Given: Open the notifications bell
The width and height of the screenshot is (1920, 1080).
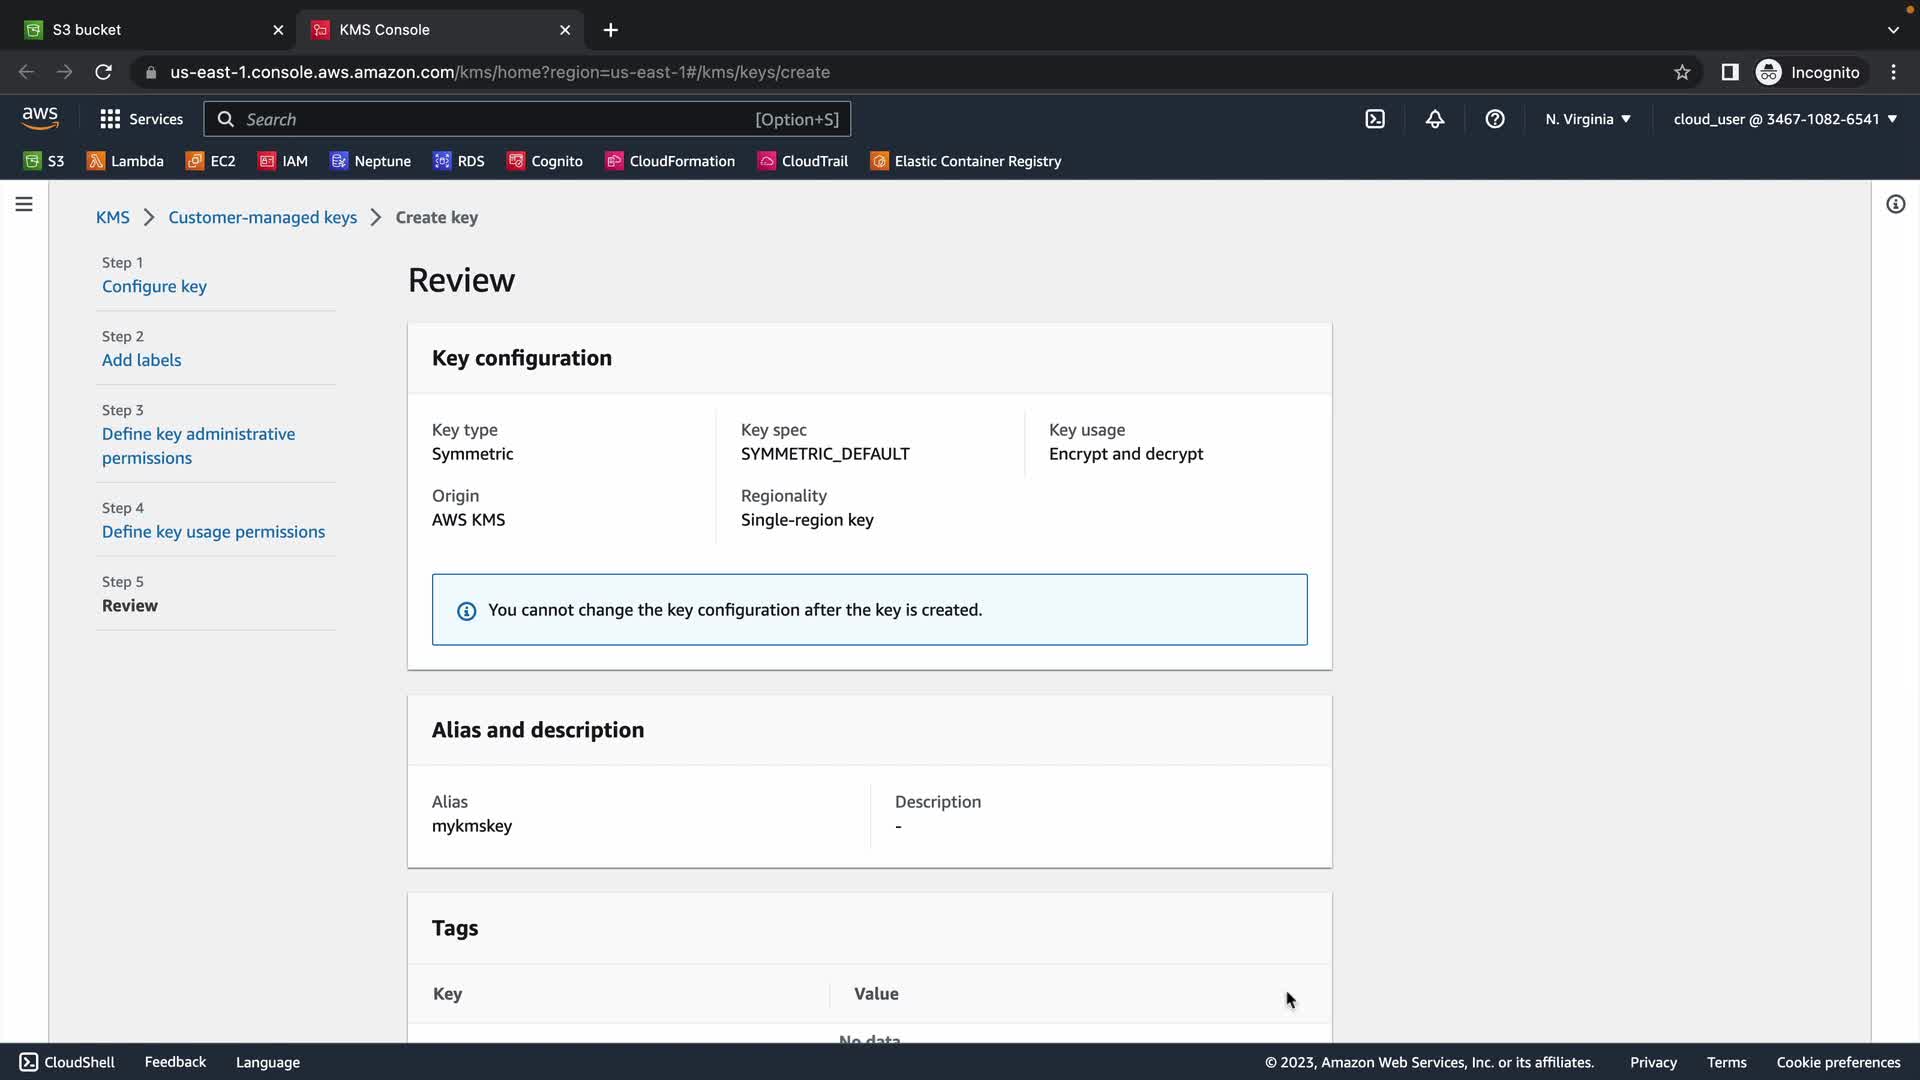Looking at the screenshot, I should (x=1435, y=119).
